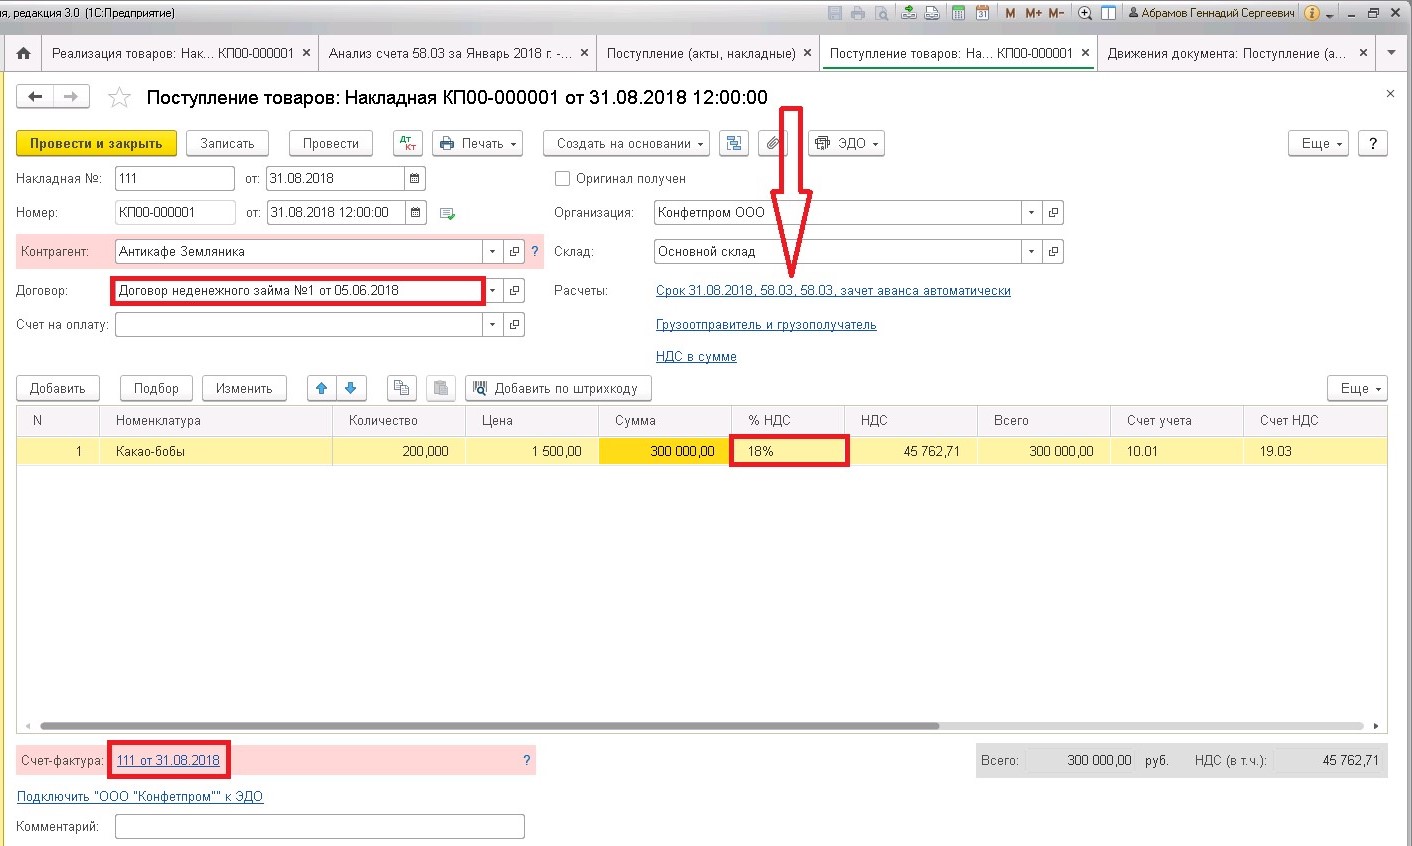Click Добавить button above table

(x=57, y=388)
